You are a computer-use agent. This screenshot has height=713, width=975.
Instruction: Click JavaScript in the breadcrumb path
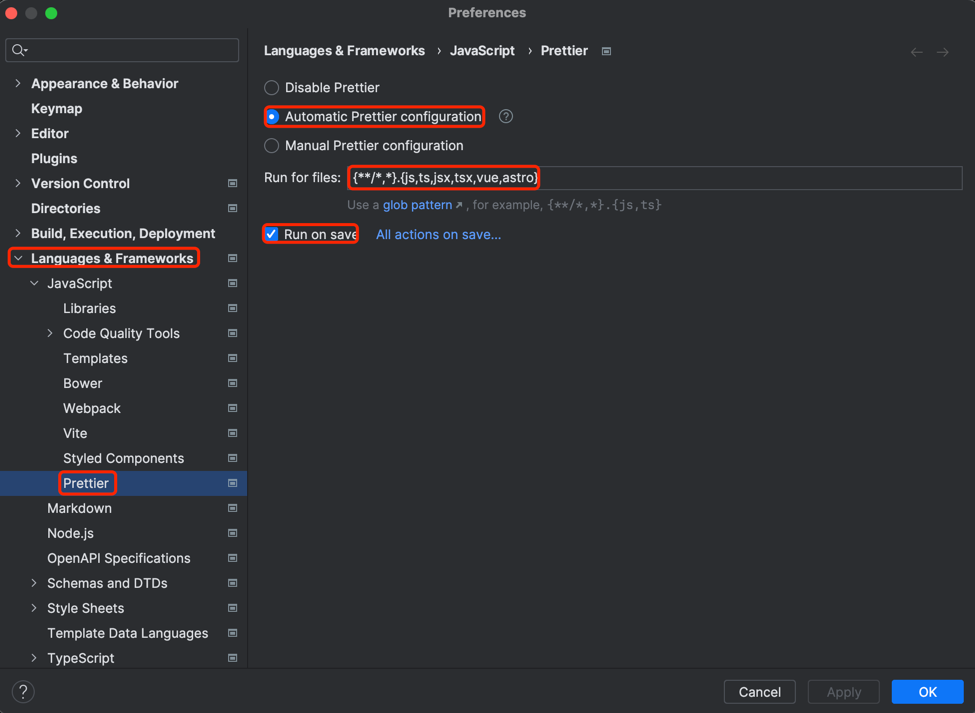pos(482,51)
